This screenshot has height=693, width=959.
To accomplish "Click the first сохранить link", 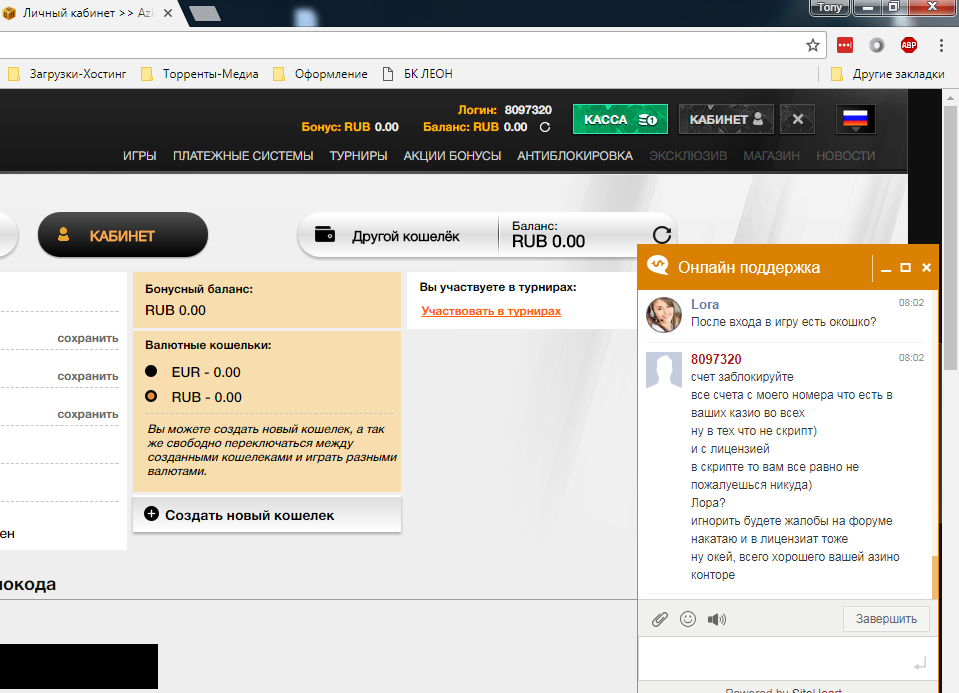I will (87, 338).
